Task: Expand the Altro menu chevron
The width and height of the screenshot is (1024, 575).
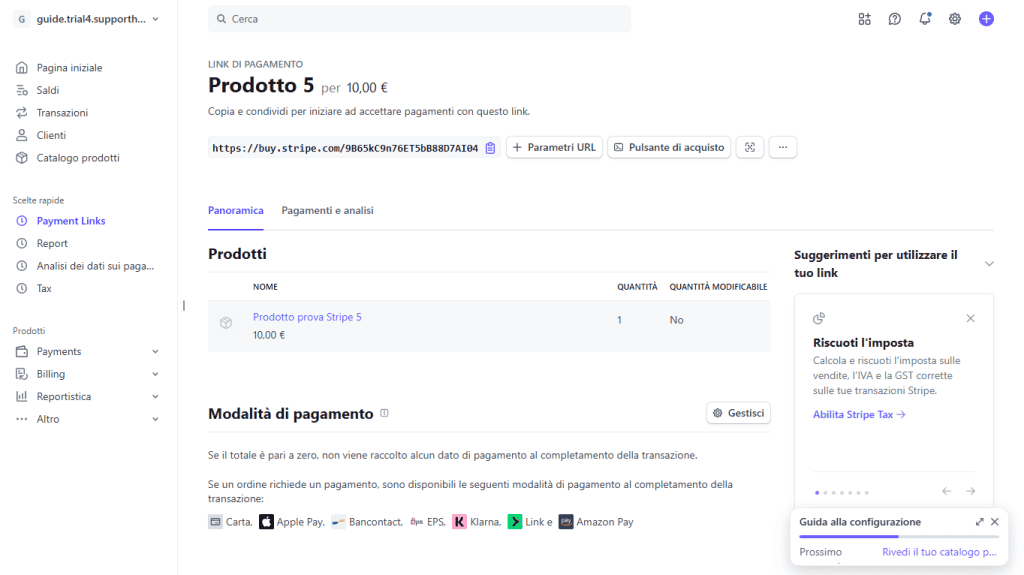Action: (155, 419)
